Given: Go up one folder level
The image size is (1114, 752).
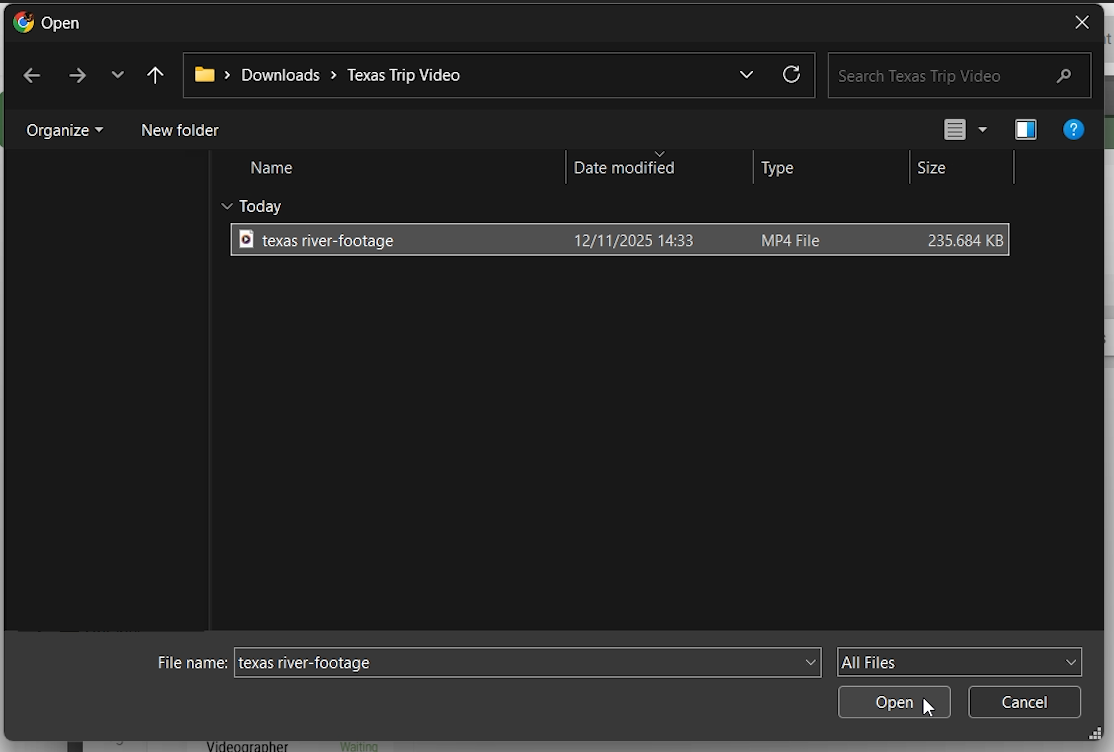Looking at the screenshot, I should (155, 76).
